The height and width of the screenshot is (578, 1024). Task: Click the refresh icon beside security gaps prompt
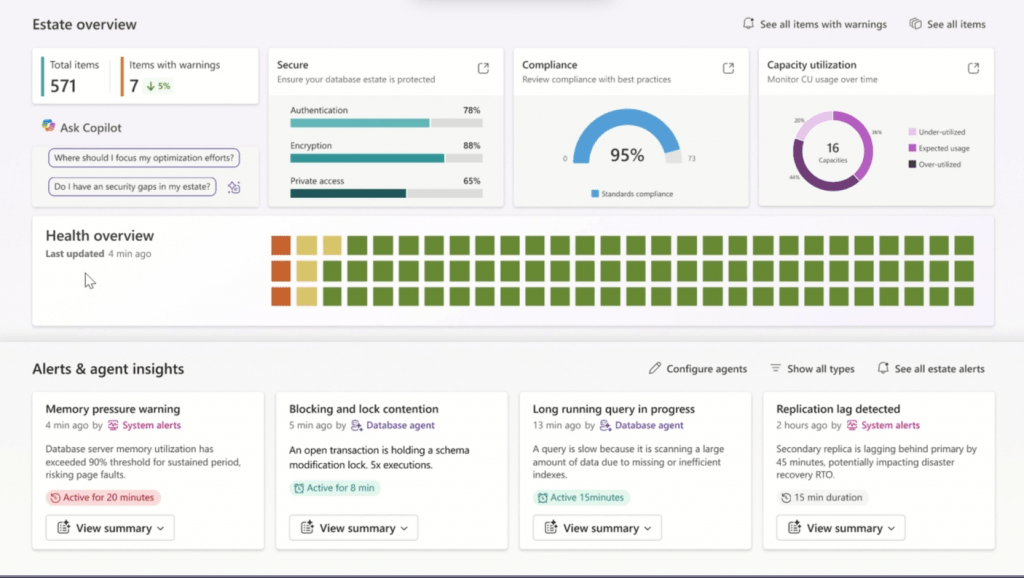tap(234, 187)
